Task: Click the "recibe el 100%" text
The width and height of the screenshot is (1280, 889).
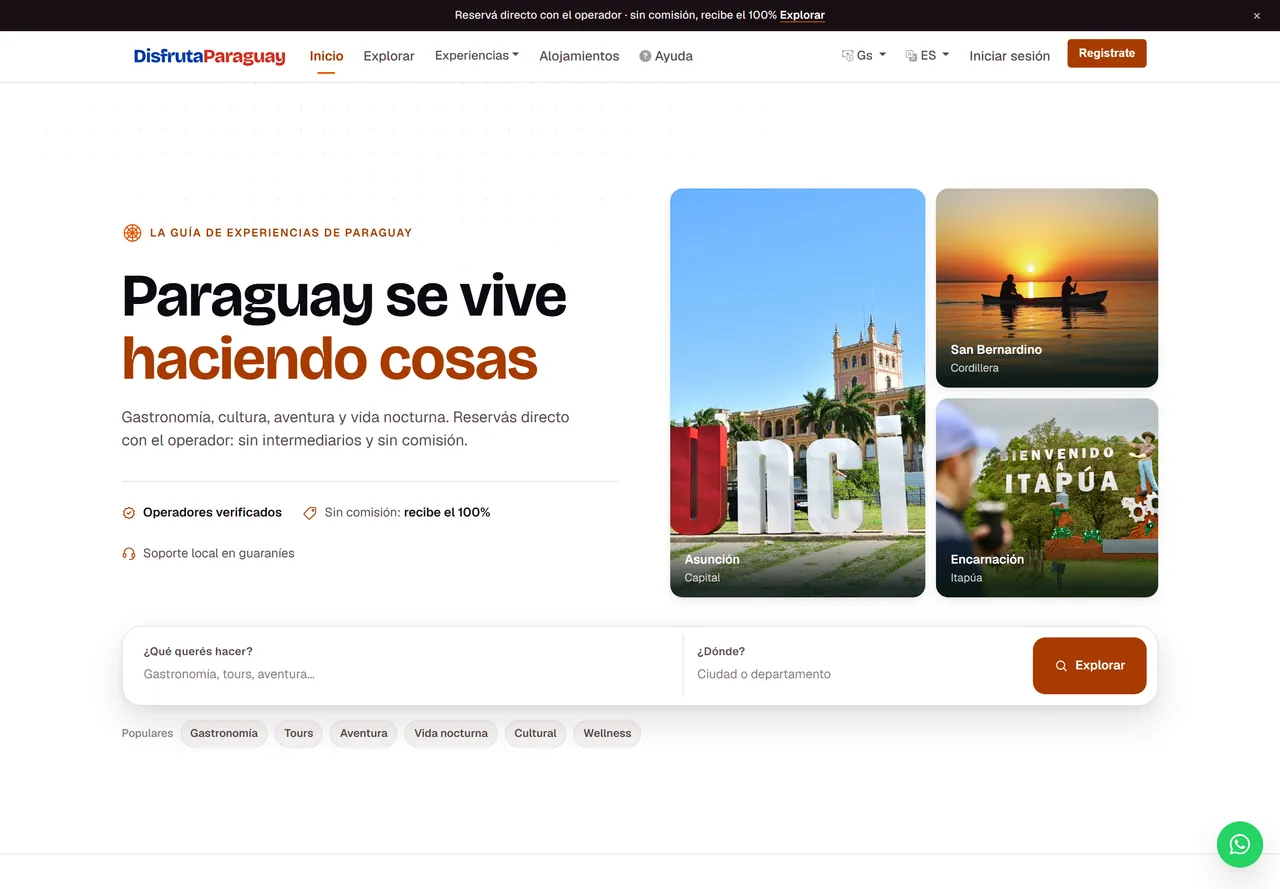Action: coord(447,513)
